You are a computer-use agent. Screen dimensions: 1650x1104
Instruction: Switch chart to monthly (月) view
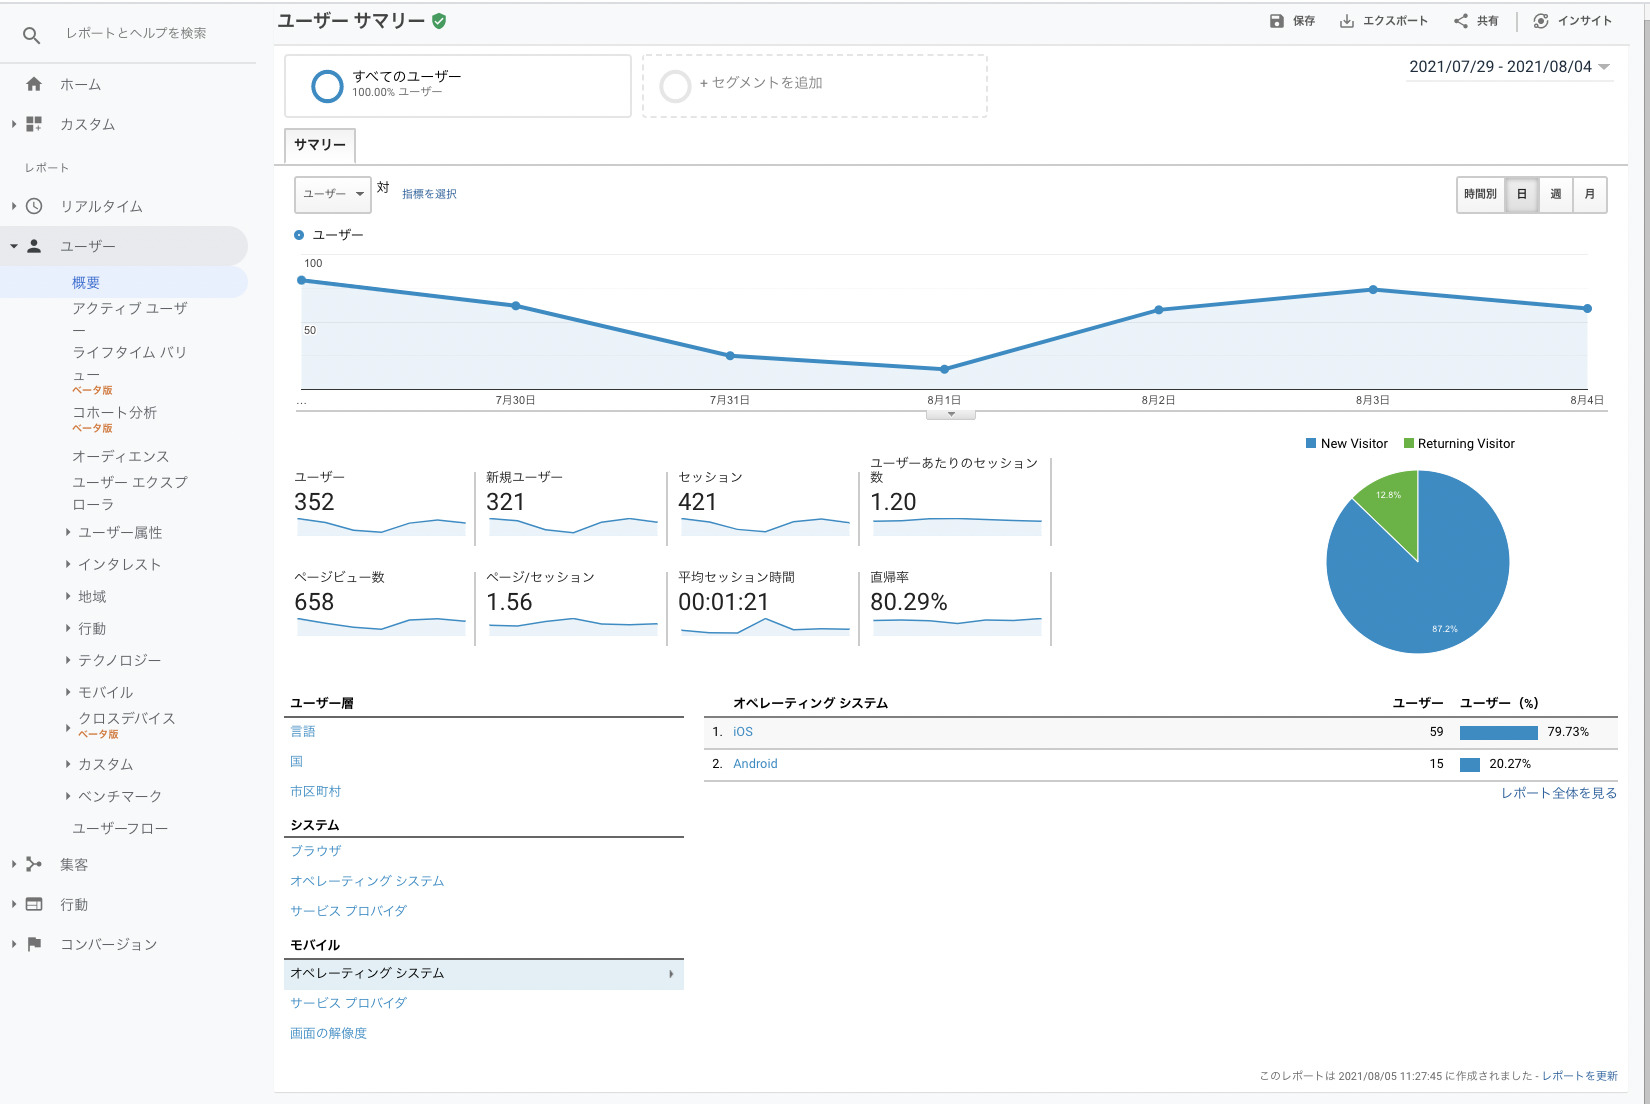1589,194
